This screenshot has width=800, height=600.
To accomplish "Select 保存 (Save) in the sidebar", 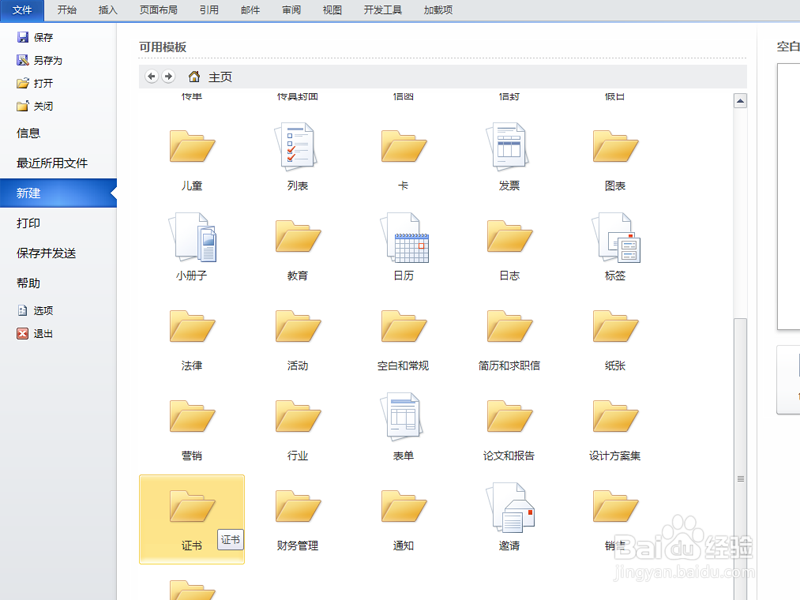I will tap(45, 36).
